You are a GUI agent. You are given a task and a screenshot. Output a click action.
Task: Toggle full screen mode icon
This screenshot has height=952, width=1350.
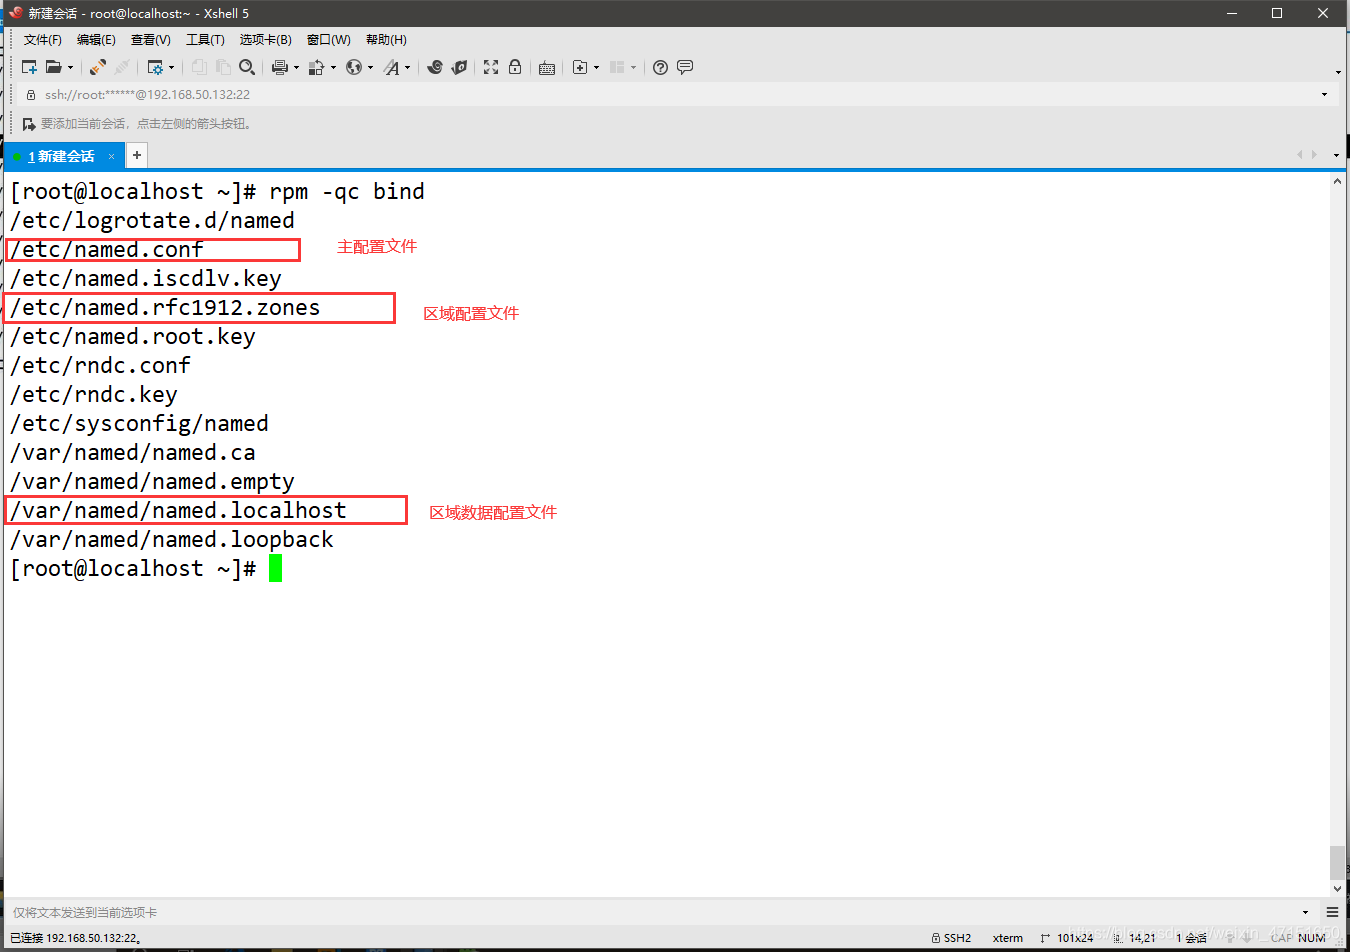point(491,67)
